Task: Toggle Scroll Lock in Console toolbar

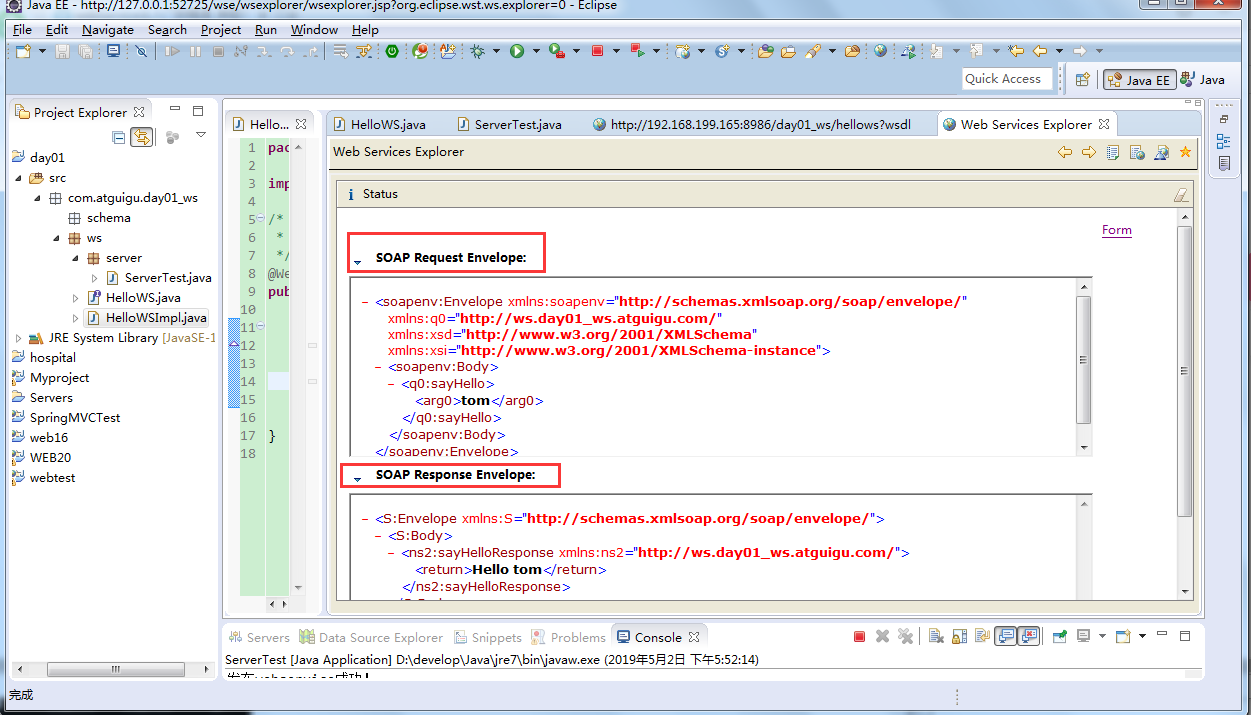Action: point(959,636)
